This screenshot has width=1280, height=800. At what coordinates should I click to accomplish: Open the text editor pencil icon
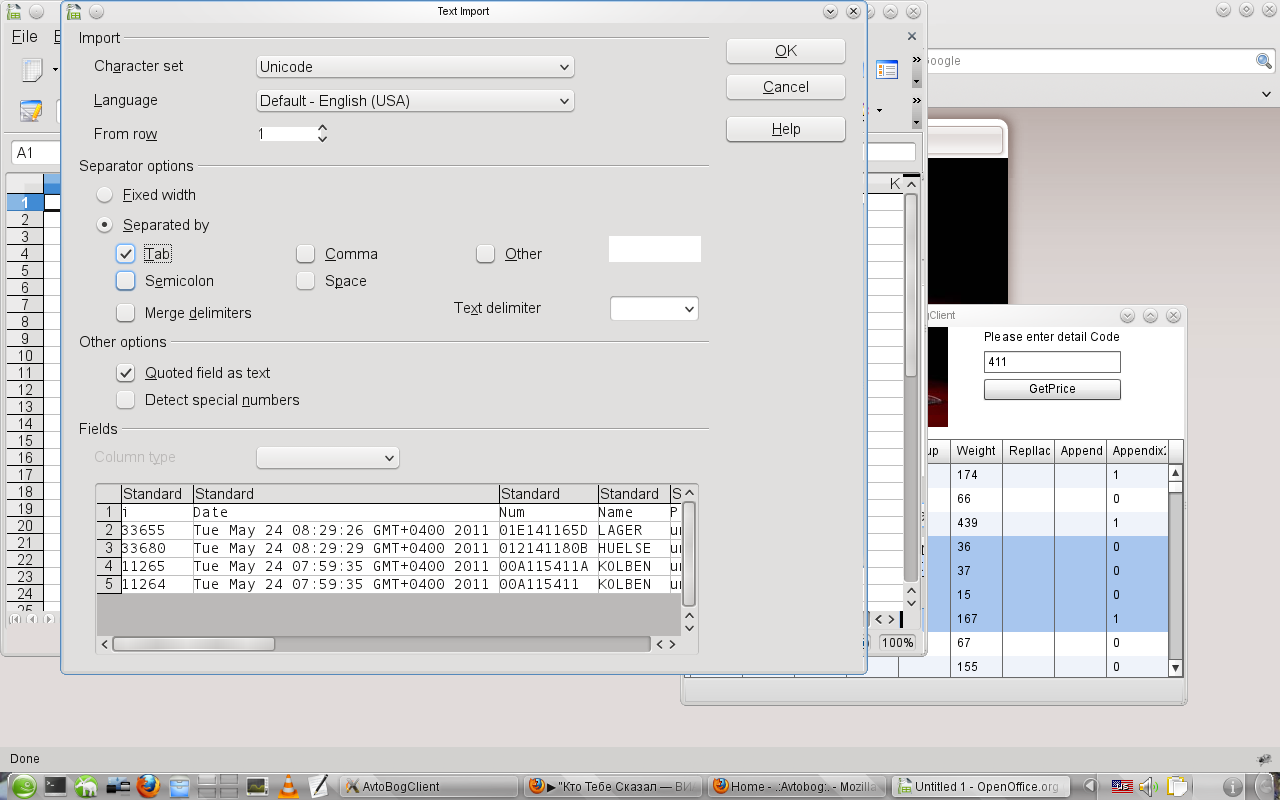pos(319,786)
